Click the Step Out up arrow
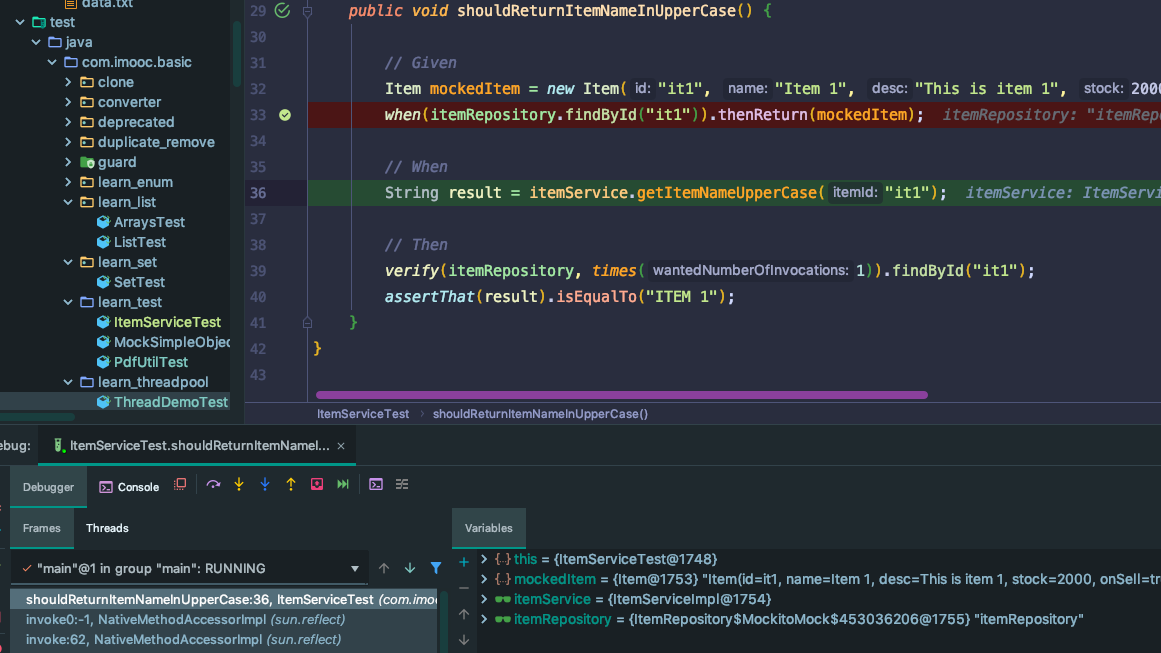This screenshot has width=1161, height=653. click(x=291, y=485)
